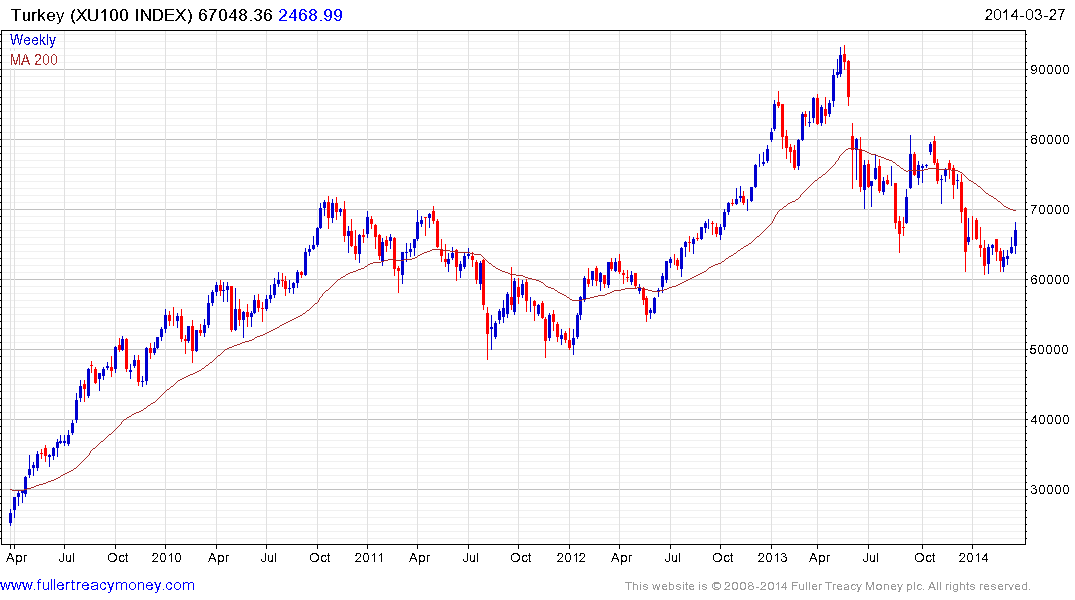Click the 2011 year label on time axis

click(x=369, y=557)
